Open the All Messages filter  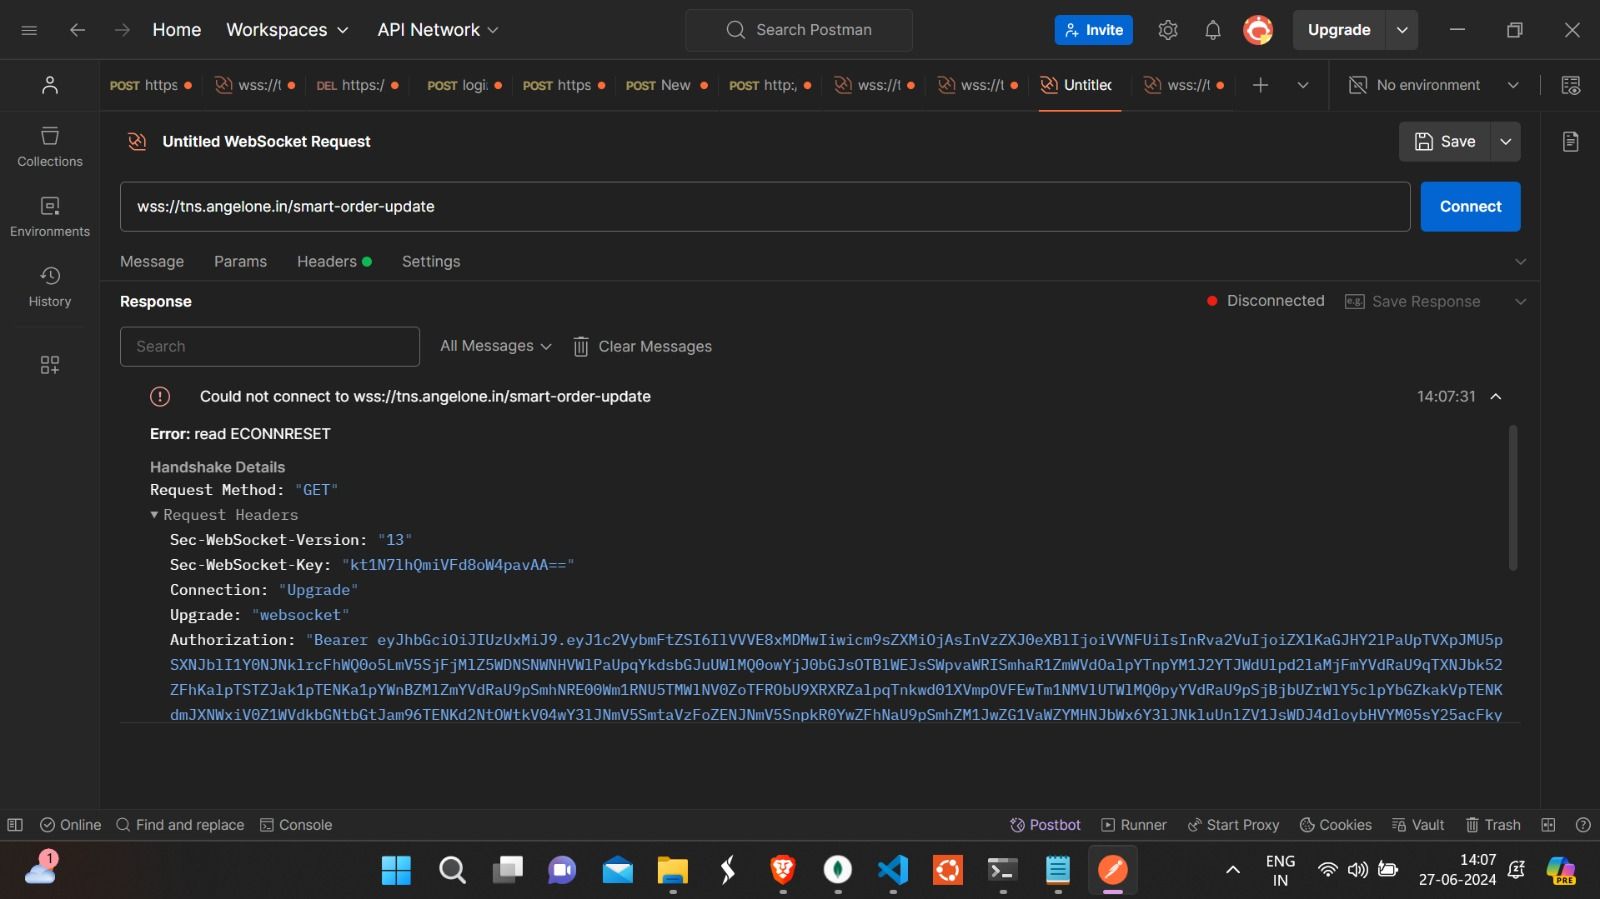click(x=496, y=346)
